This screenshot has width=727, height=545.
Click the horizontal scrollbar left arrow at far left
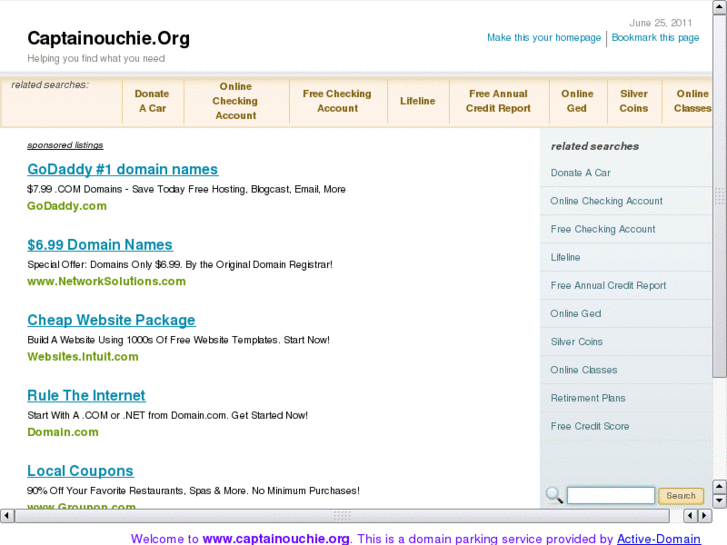pyautogui.click(x=7, y=515)
